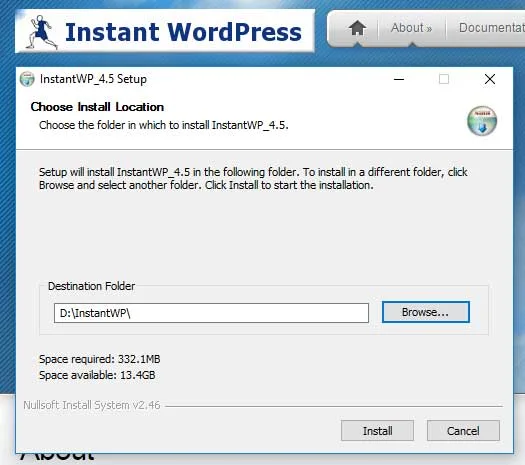The image size is (525, 465).
Task: Click the running man logo icon
Action: 42,32
